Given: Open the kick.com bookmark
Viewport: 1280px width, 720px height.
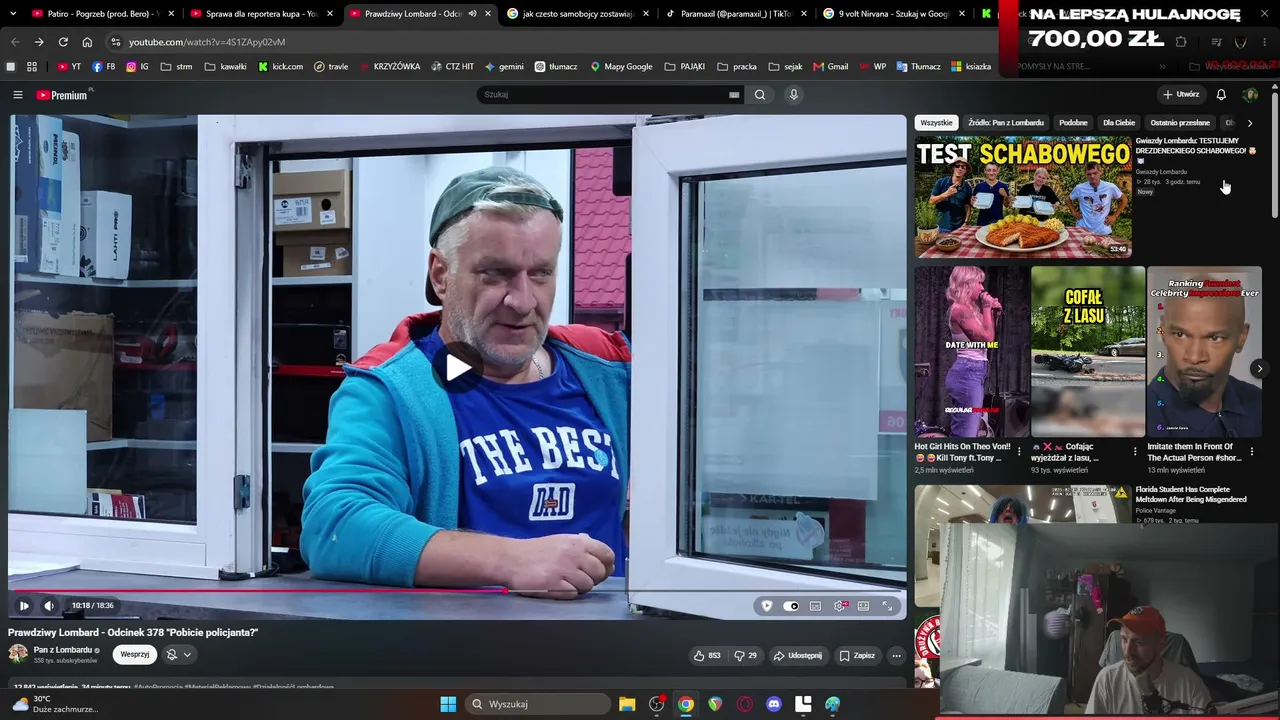Looking at the screenshot, I should [x=280, y=67].
